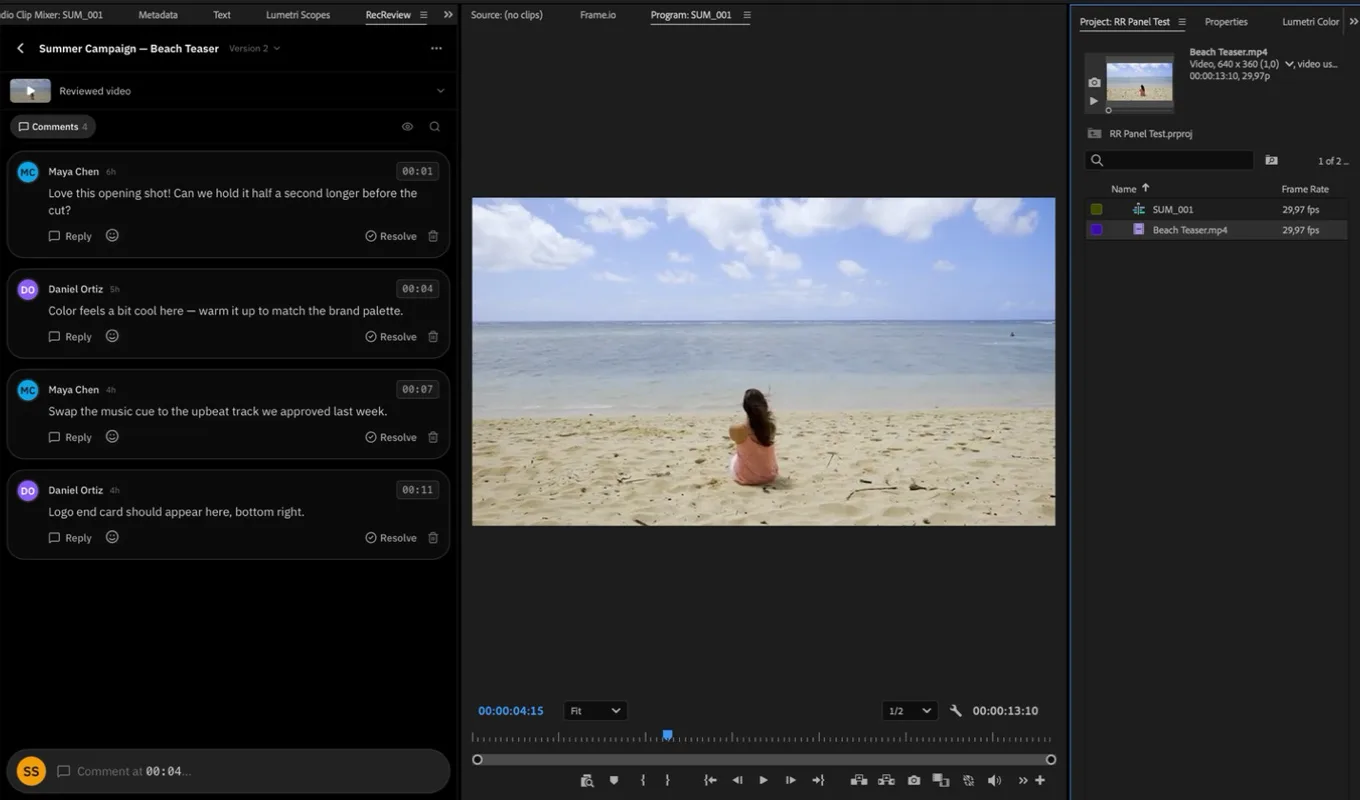Reply to the logo end card comment

coord(70,538)
